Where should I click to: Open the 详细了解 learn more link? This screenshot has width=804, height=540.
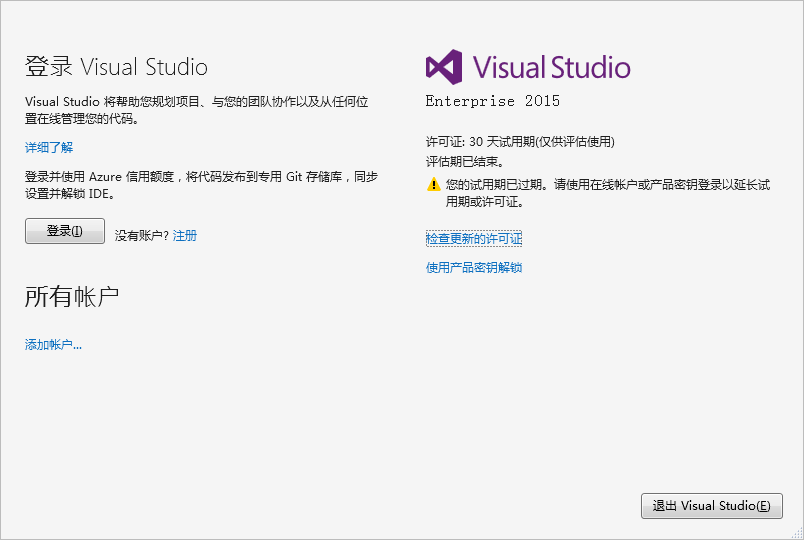point(49,148)
